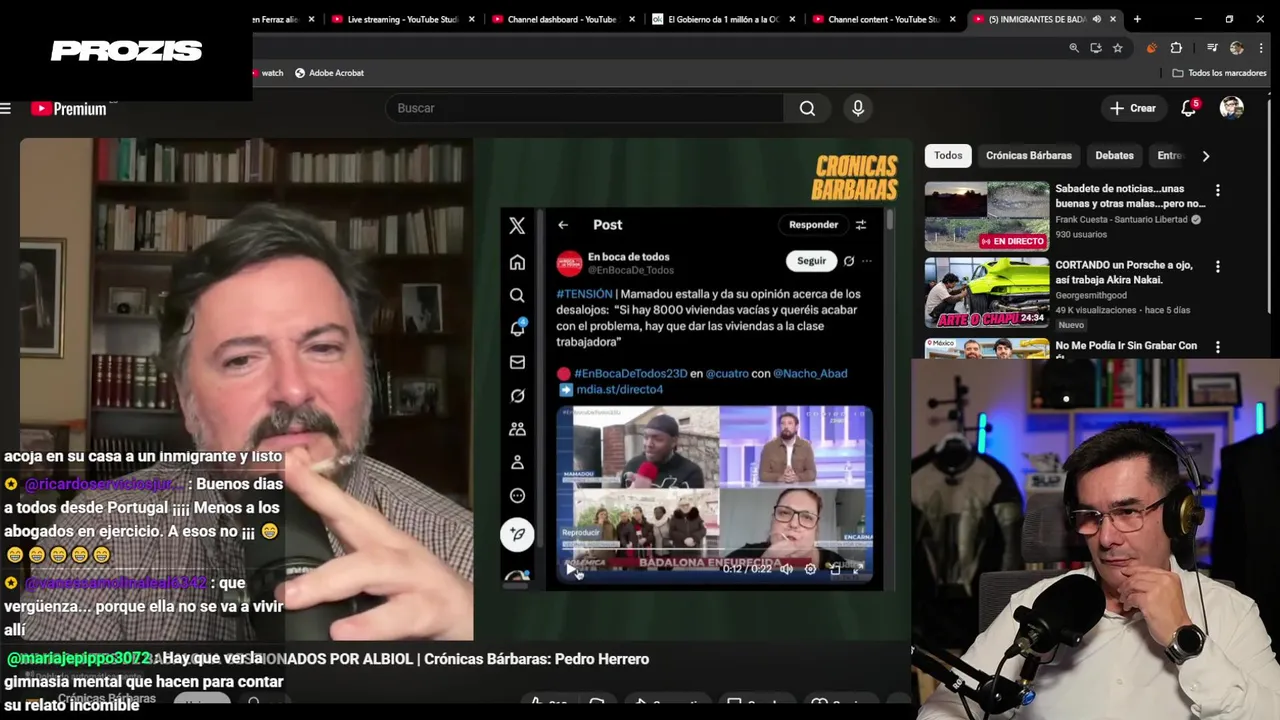
Task: Open the Adobe Acrobat bookmark
Action: click(328, 73)
